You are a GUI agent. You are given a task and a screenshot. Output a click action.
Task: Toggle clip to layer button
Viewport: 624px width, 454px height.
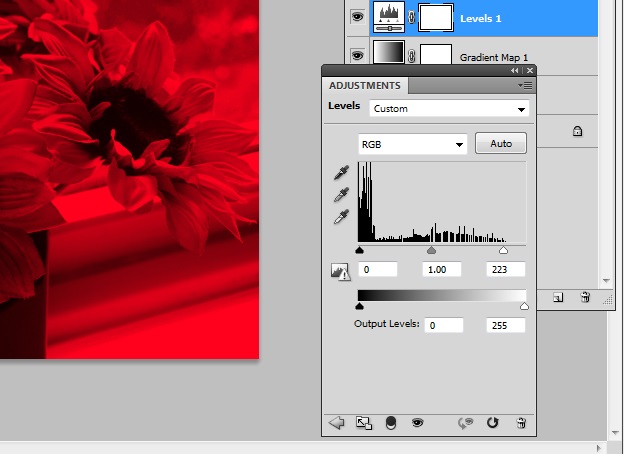click(390, 423)
